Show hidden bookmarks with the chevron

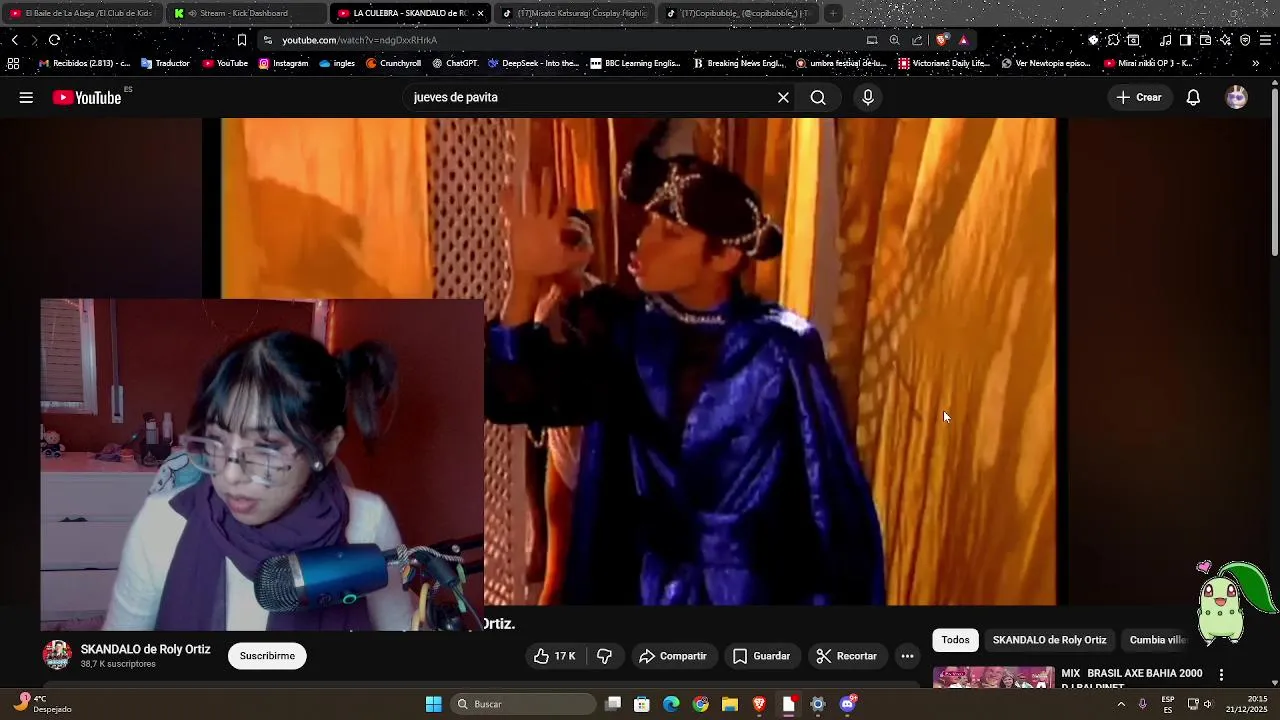(x=1255, y=63)
